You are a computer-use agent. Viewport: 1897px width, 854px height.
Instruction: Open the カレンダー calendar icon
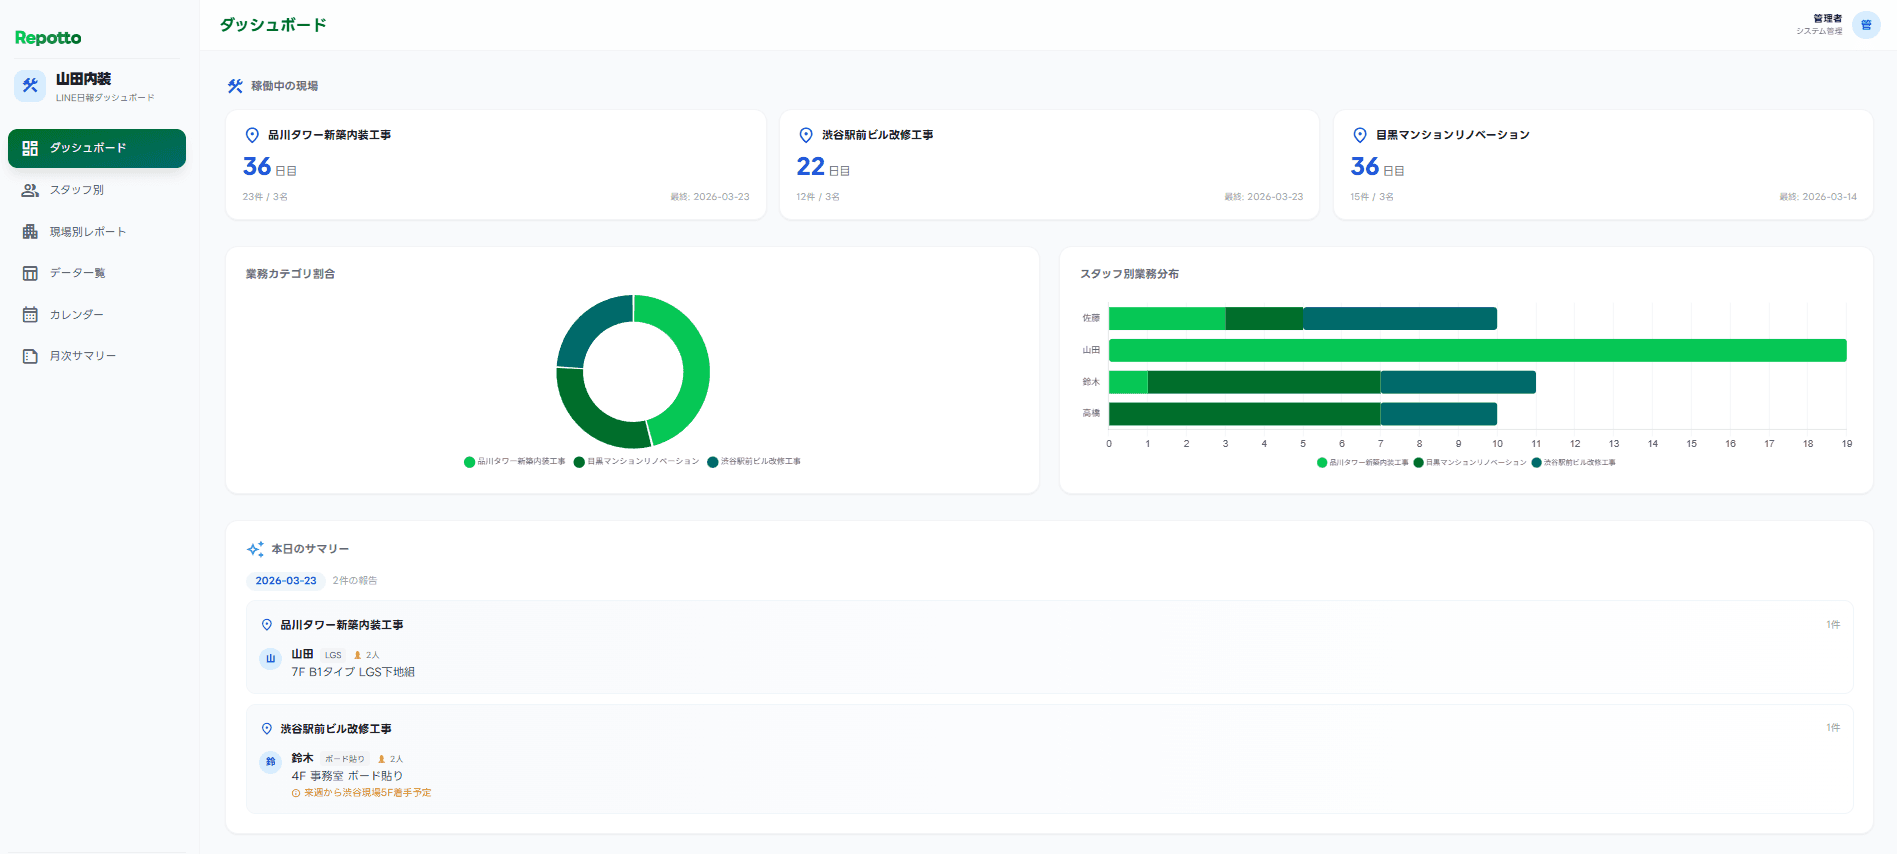click(x=30, y=315)
